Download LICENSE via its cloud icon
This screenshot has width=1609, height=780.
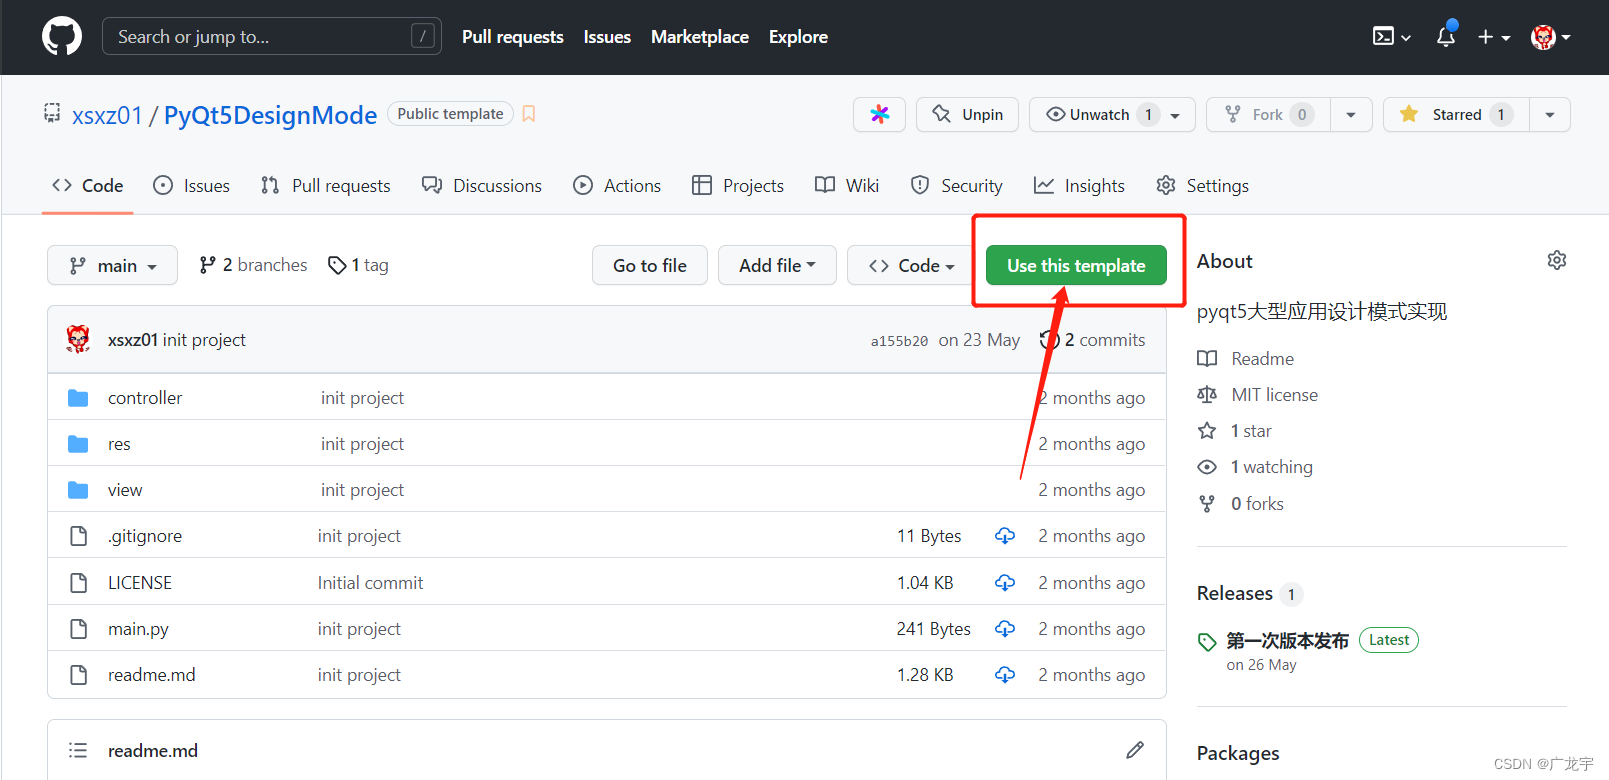[1005, 582]
